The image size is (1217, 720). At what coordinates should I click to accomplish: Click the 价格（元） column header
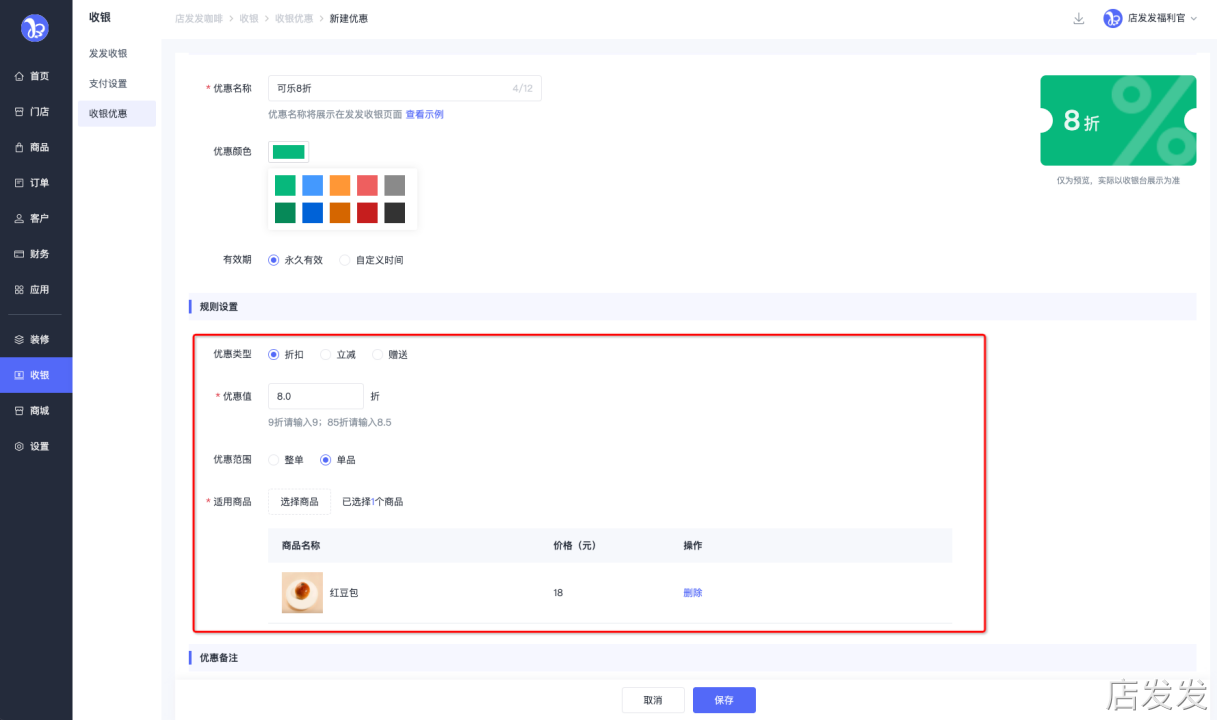pyautogui.click(x=574, y=546)
